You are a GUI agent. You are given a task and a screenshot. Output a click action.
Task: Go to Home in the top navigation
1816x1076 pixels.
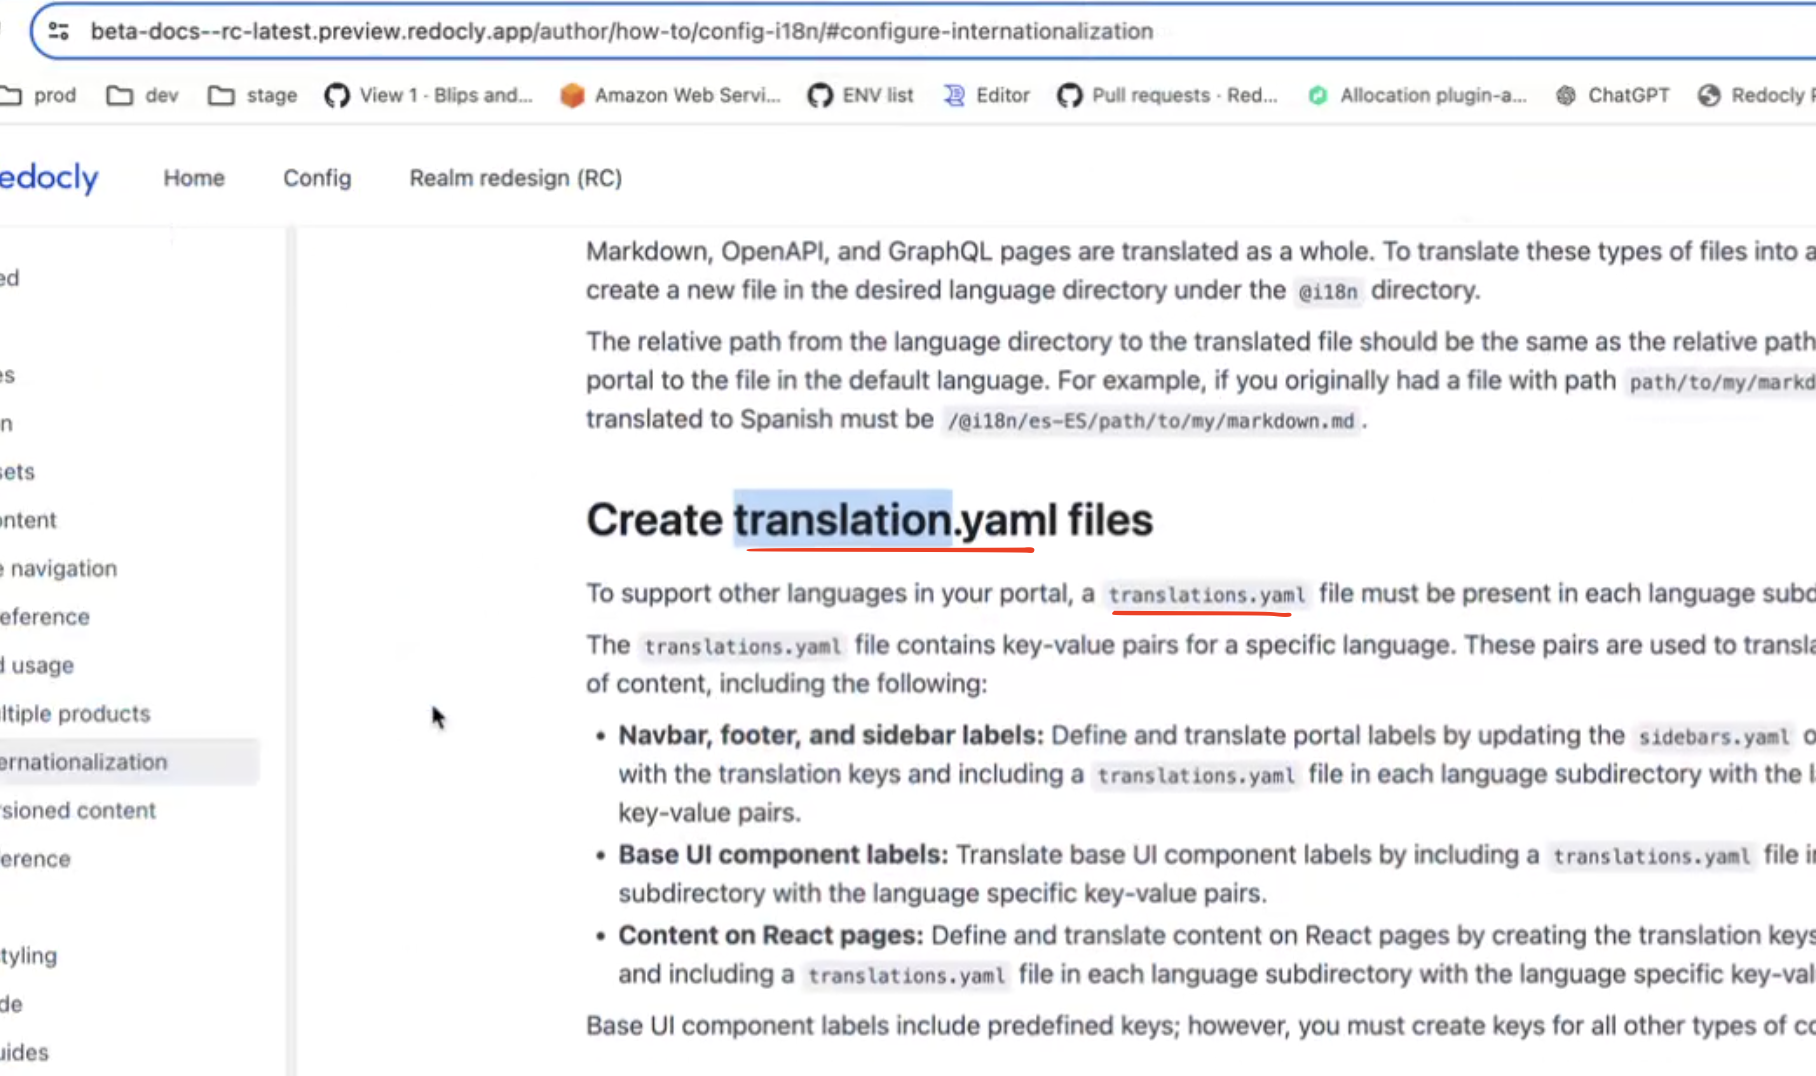pos(194,178)
